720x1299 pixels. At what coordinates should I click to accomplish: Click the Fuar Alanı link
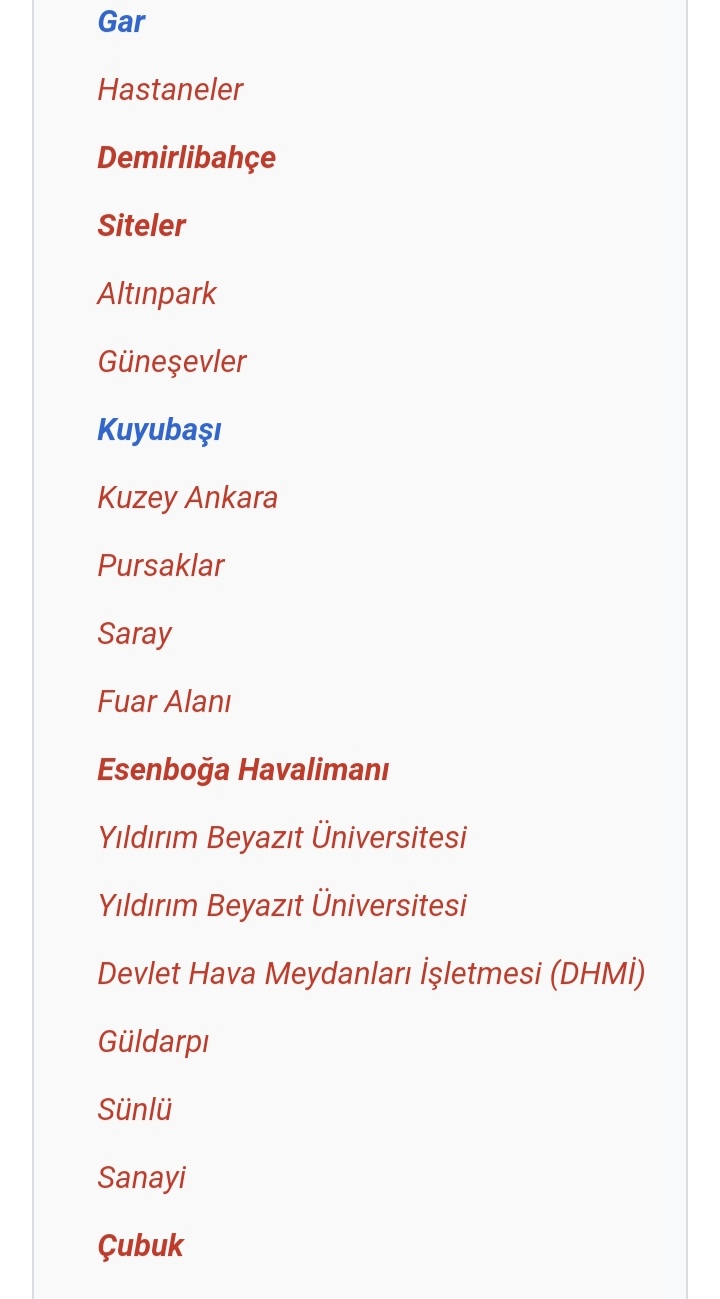[x=164, y=702]
